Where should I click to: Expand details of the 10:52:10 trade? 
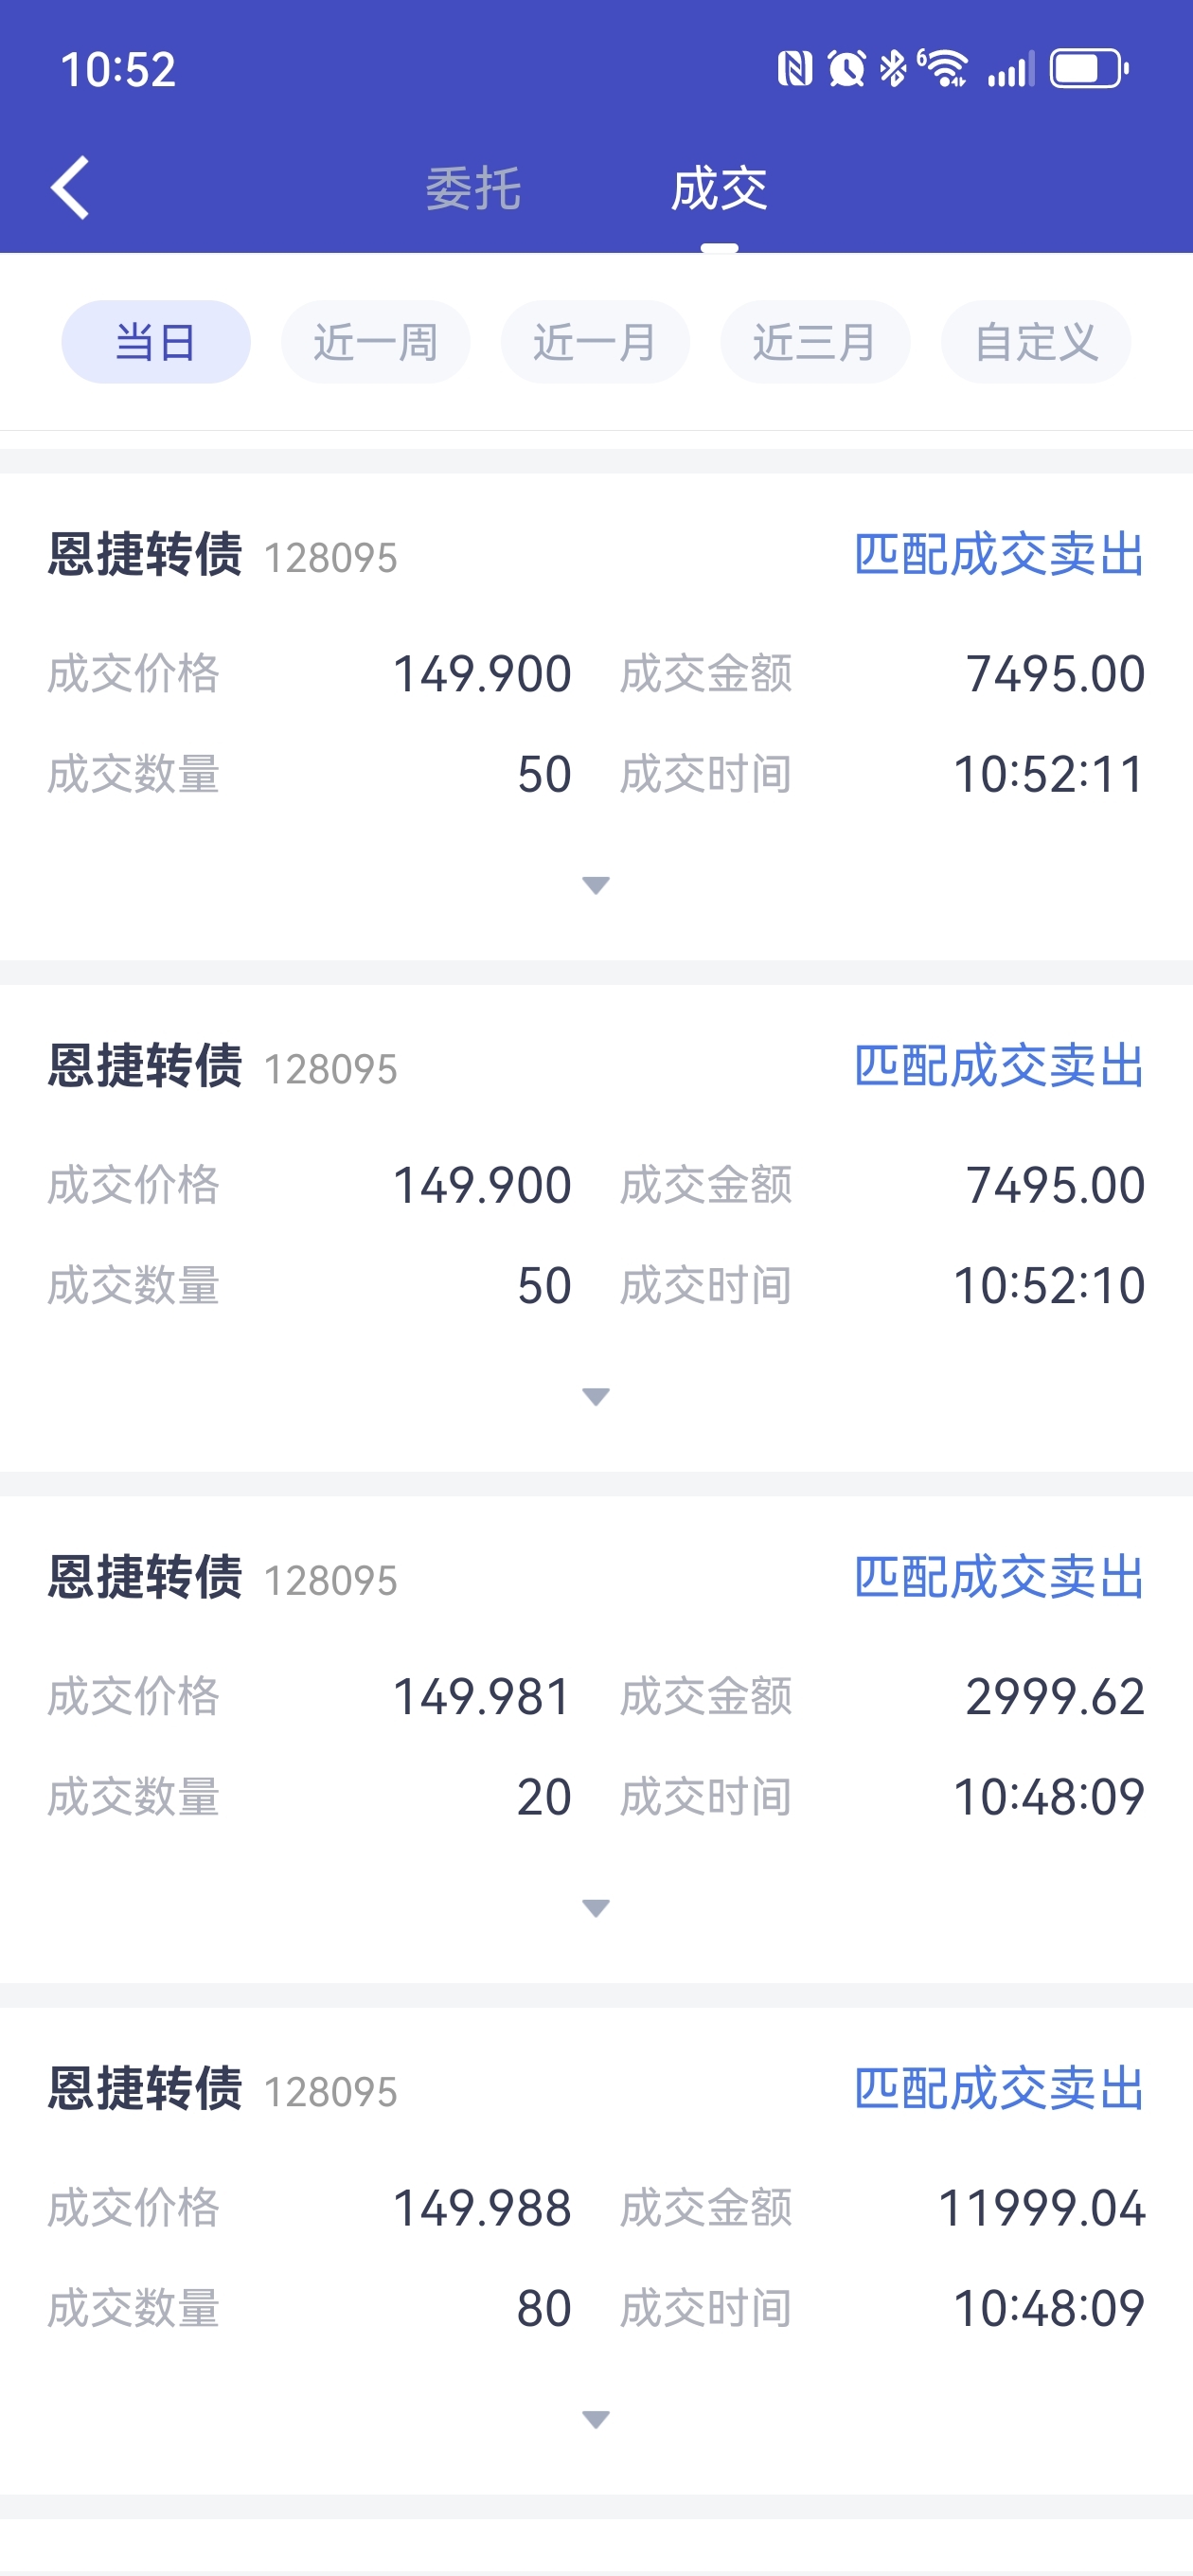click(596, 1396)
